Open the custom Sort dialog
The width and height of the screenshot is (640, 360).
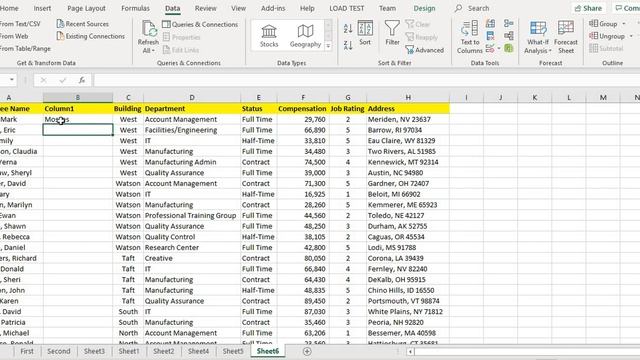tap(365, 33)
